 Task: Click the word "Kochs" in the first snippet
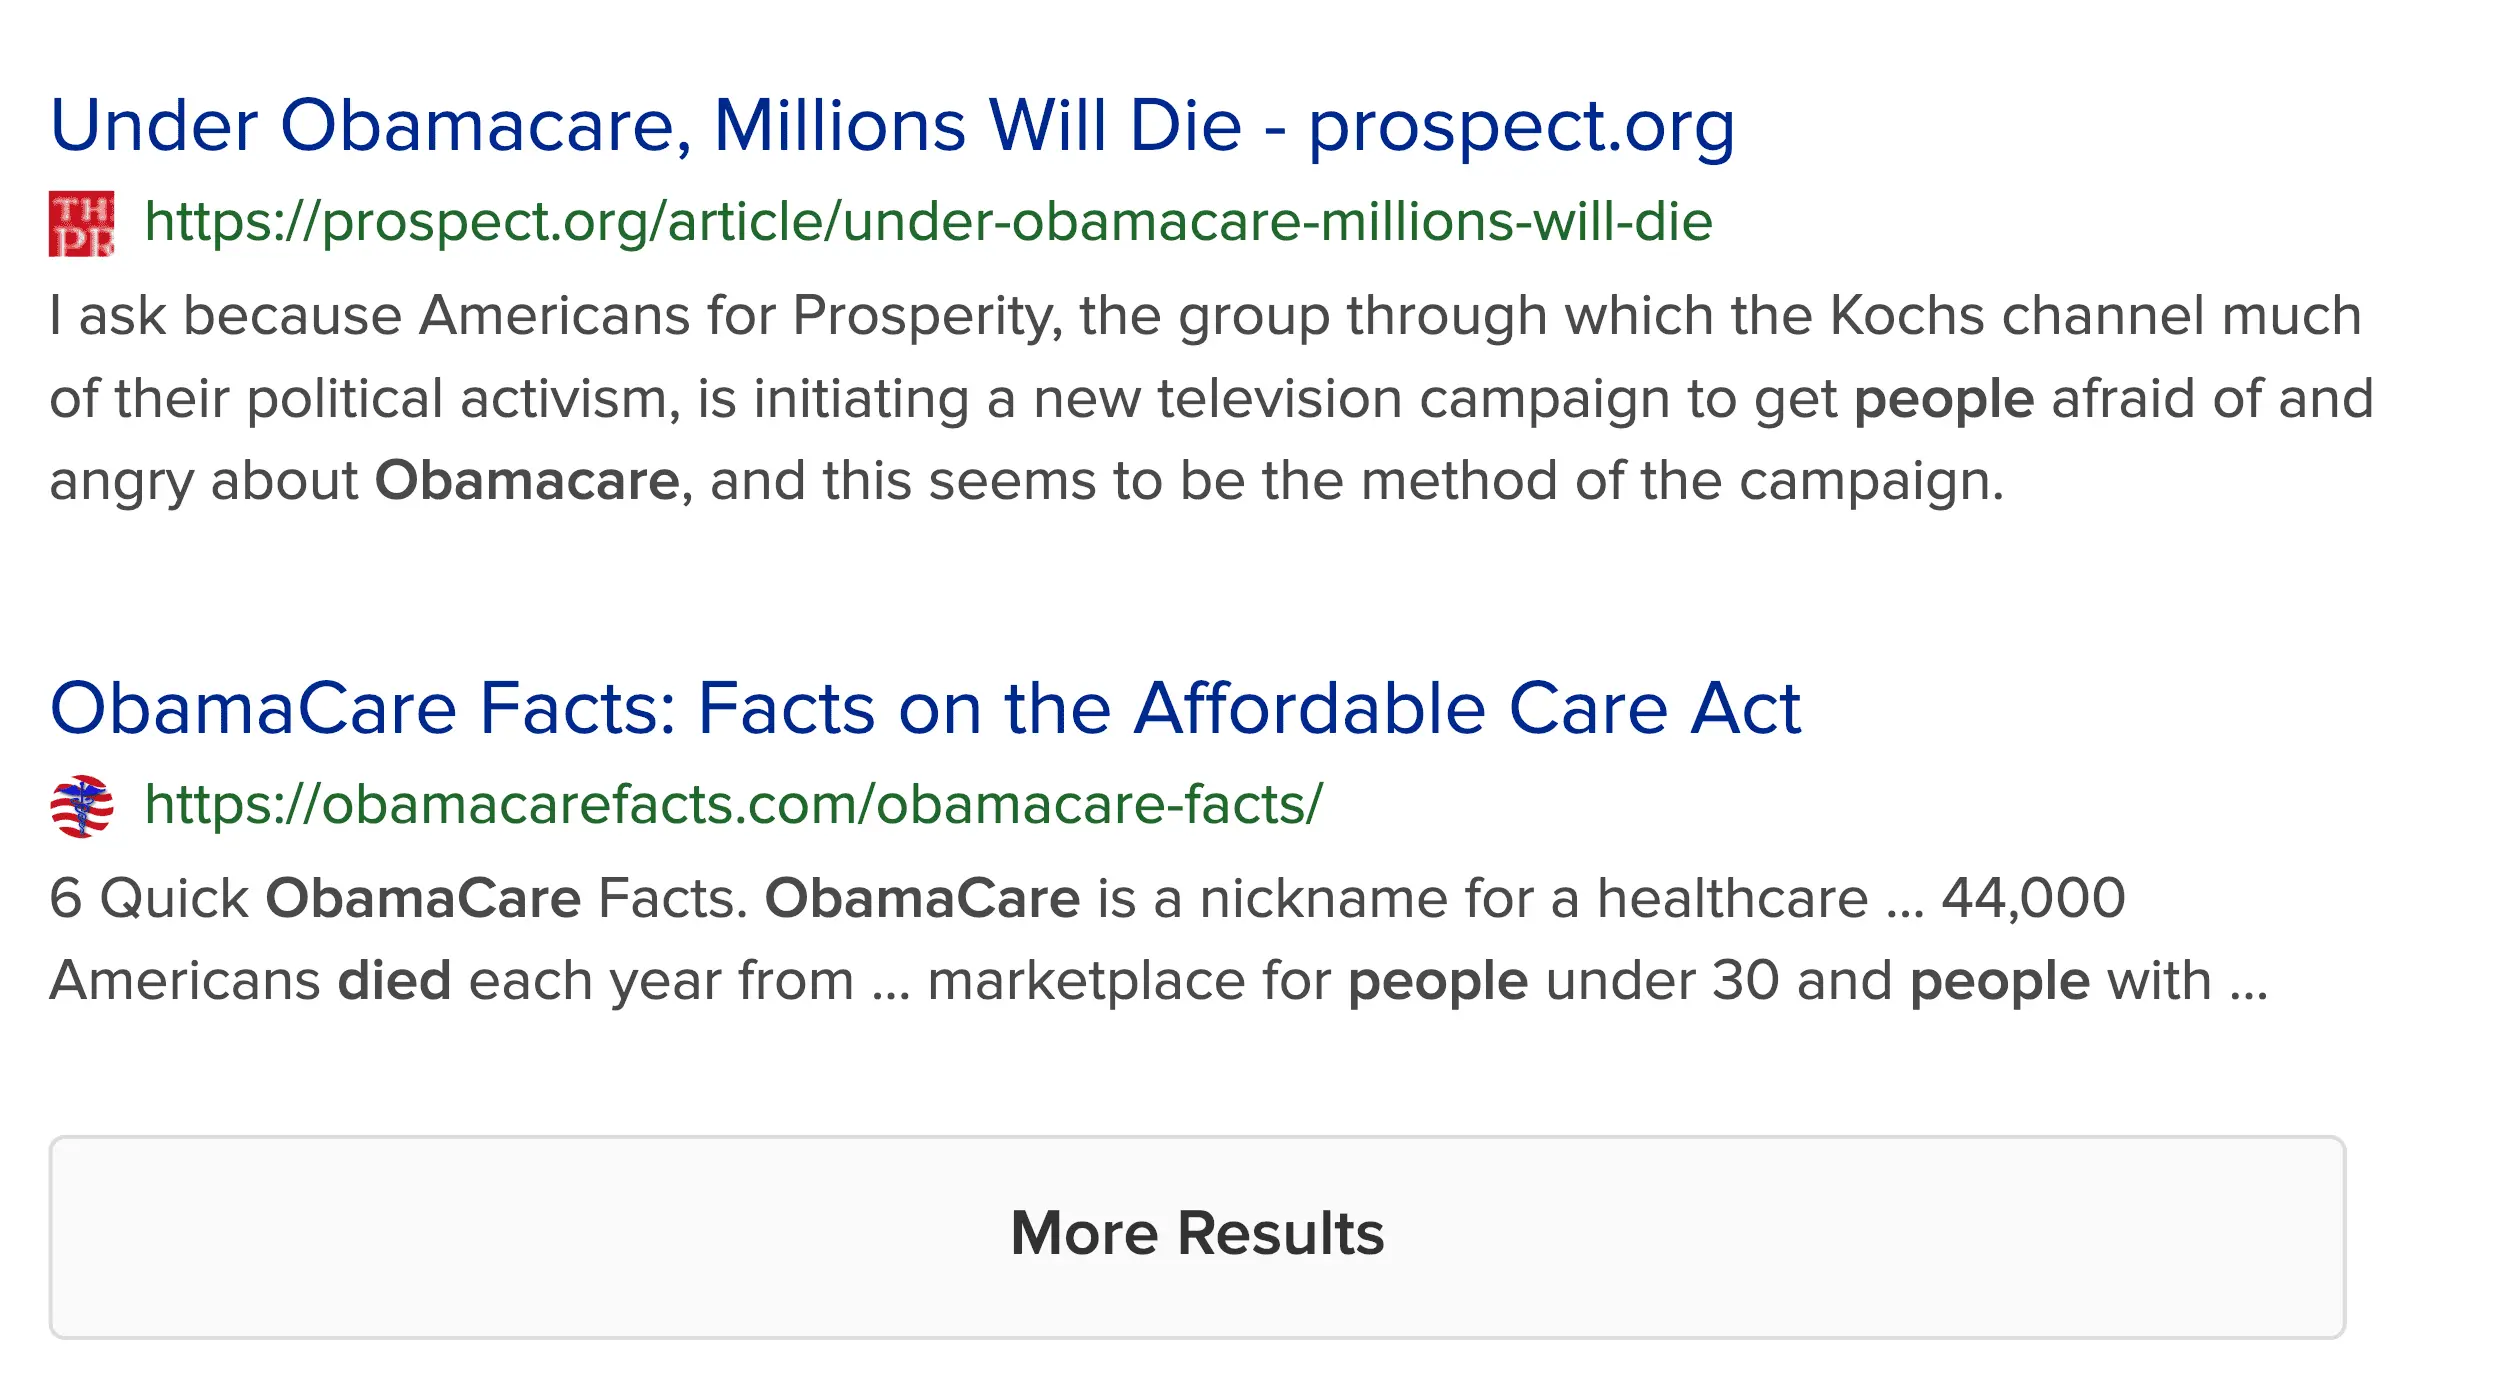click(x=1906, y=317)
